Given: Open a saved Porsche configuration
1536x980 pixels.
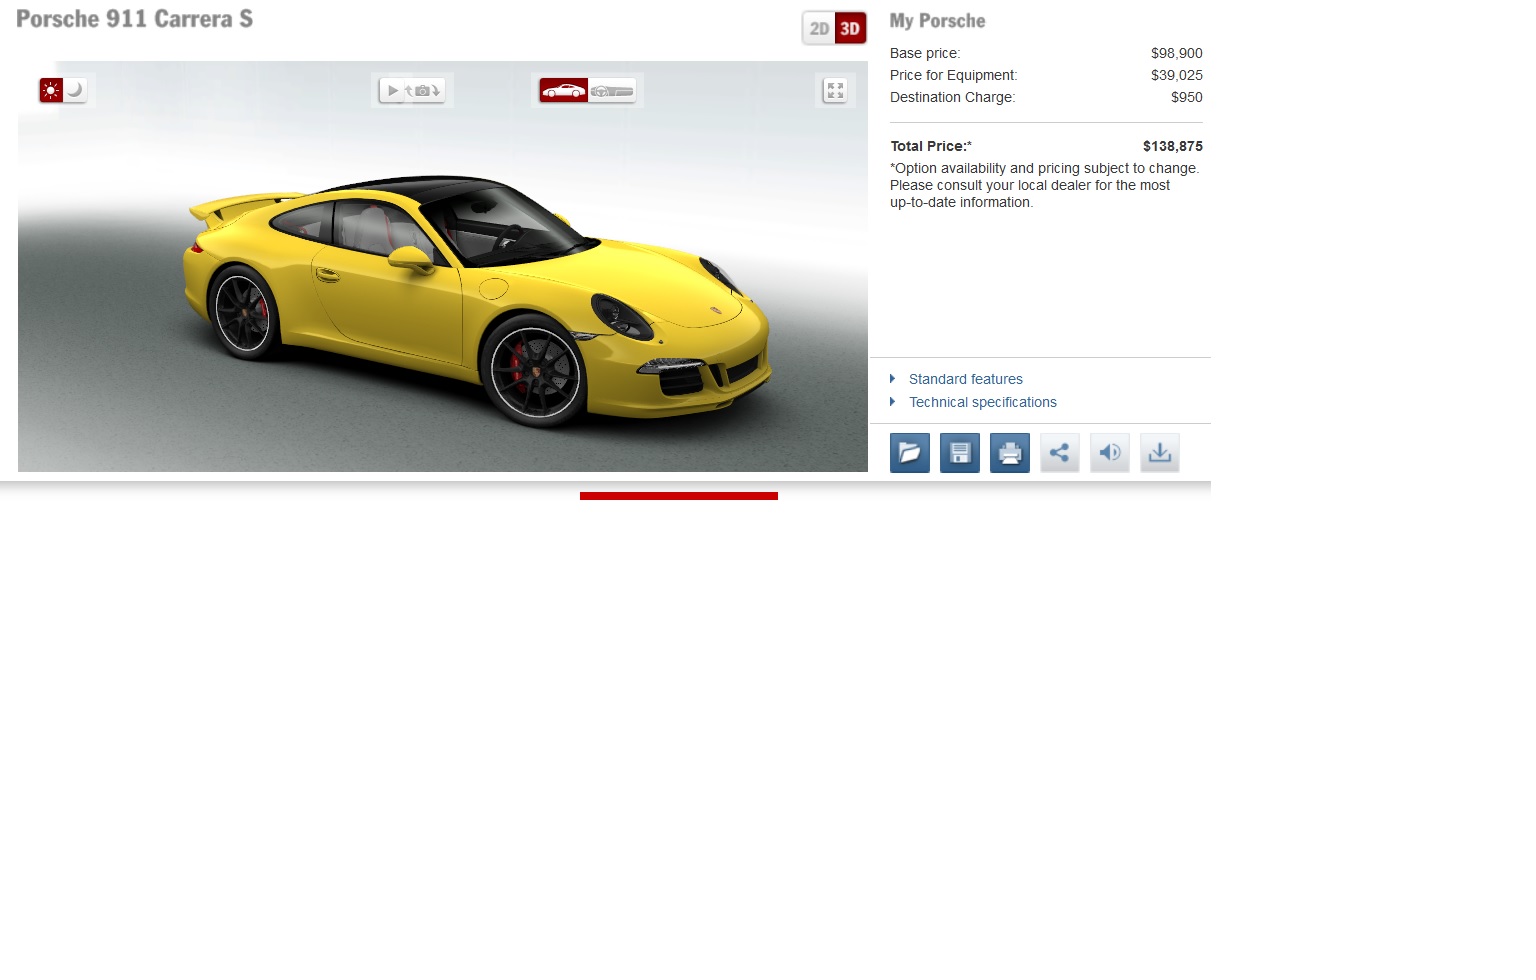Looking at the screenshot, I should pyautogui.click(x=909, y=453).
